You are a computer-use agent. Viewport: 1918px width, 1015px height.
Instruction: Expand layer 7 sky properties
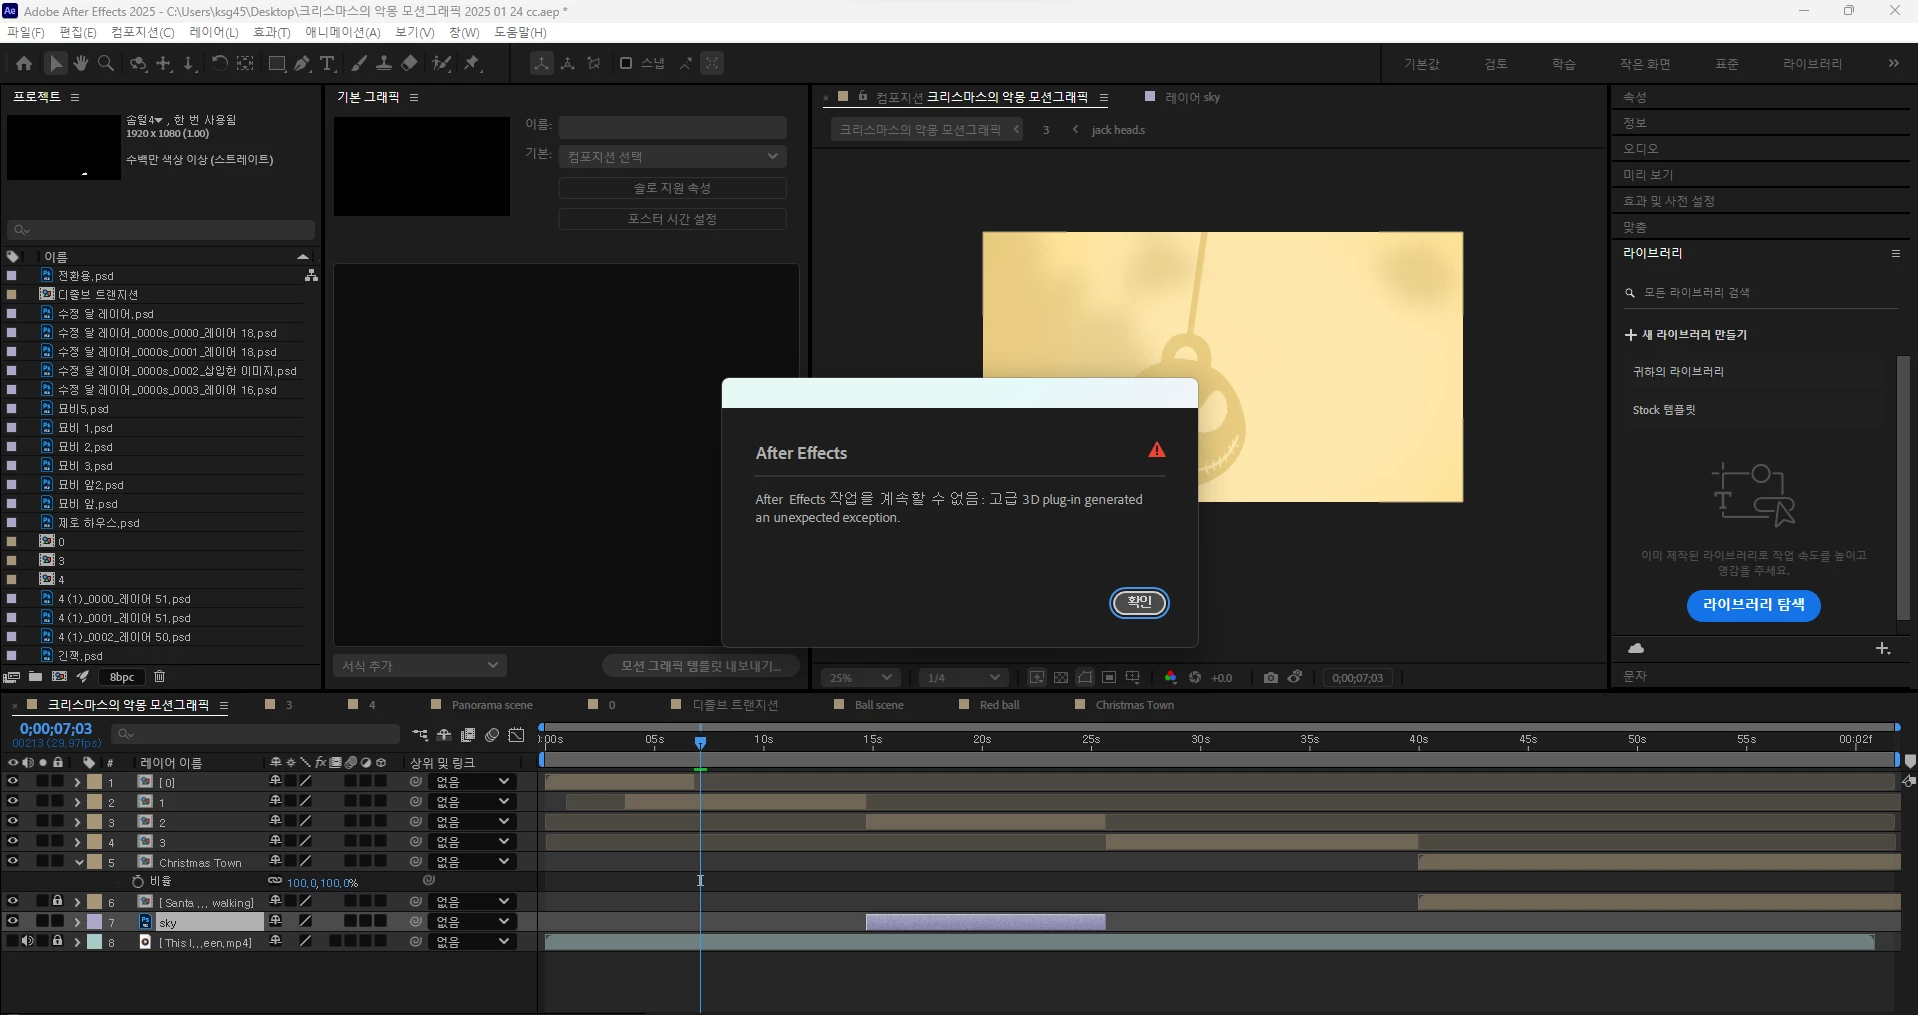pyautogui.click(x=78, y=921)
